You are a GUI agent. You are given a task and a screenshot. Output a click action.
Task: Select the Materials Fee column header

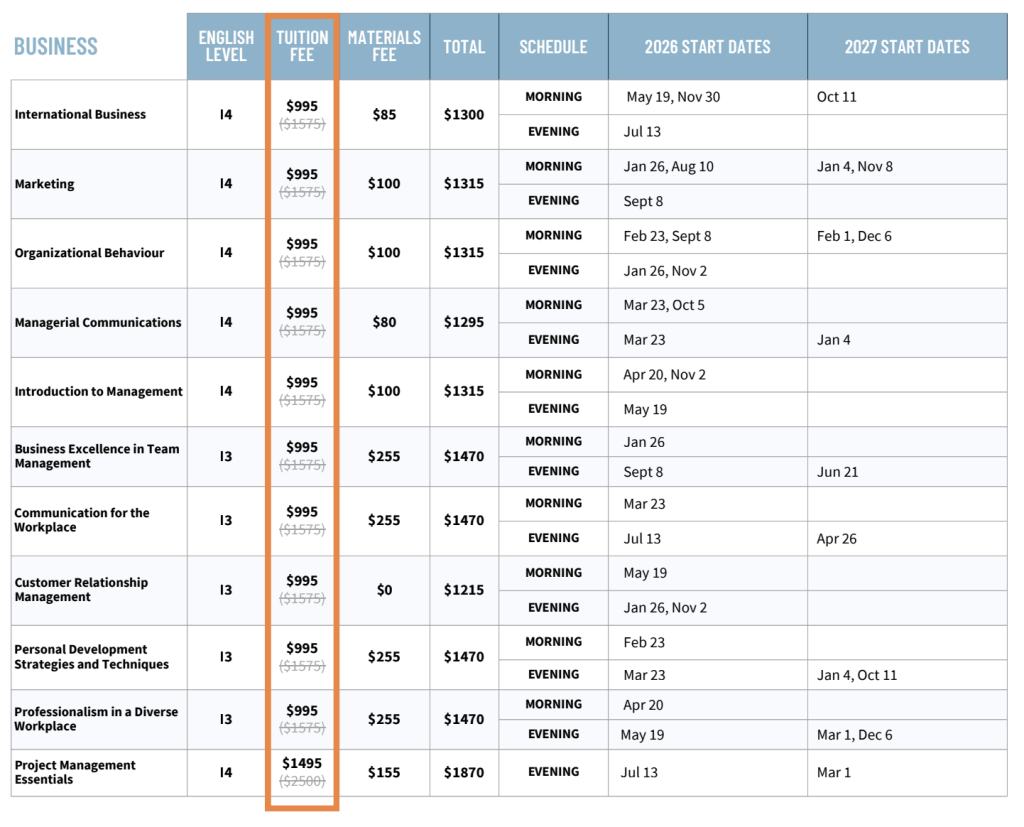pos(384,46)
